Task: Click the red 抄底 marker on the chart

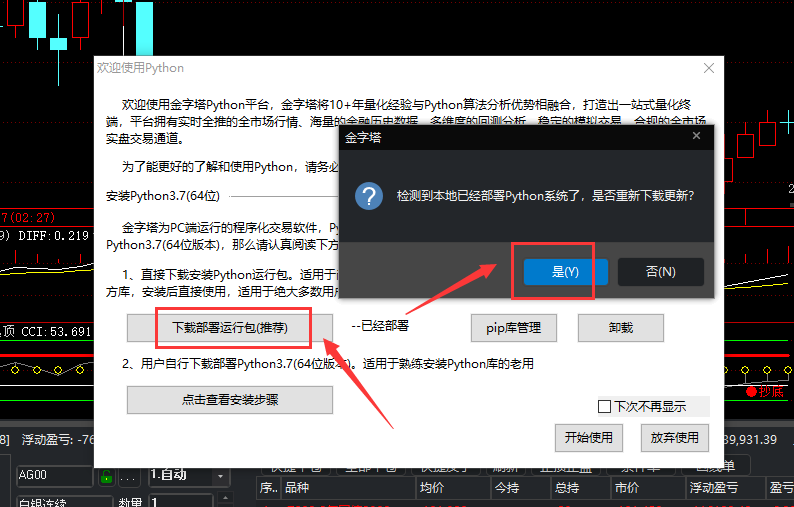Action: tap(765, 391)
